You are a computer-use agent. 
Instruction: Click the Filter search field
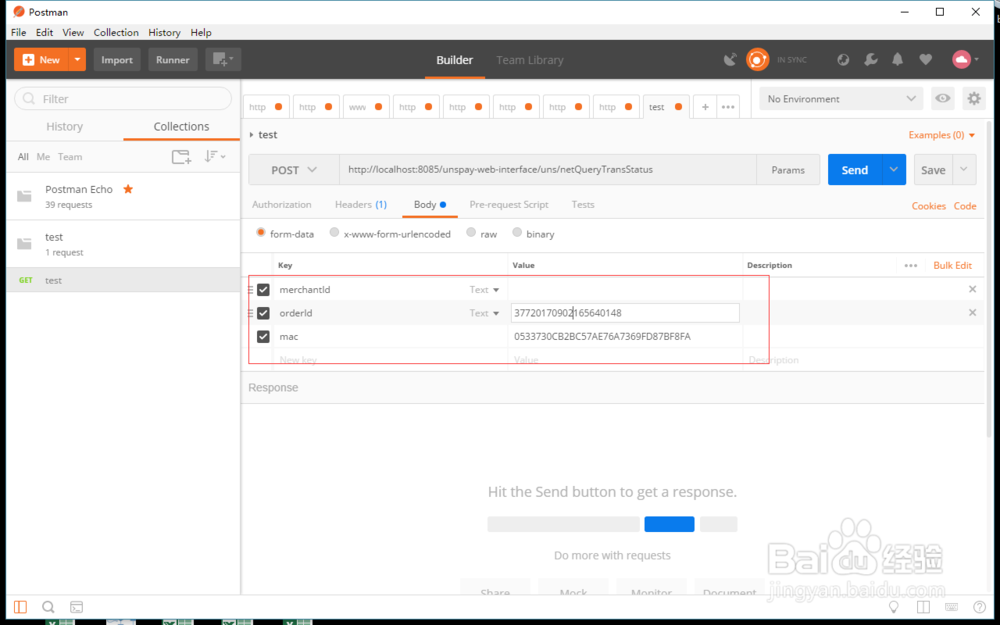pyautogui.click(x=123, y=99)
